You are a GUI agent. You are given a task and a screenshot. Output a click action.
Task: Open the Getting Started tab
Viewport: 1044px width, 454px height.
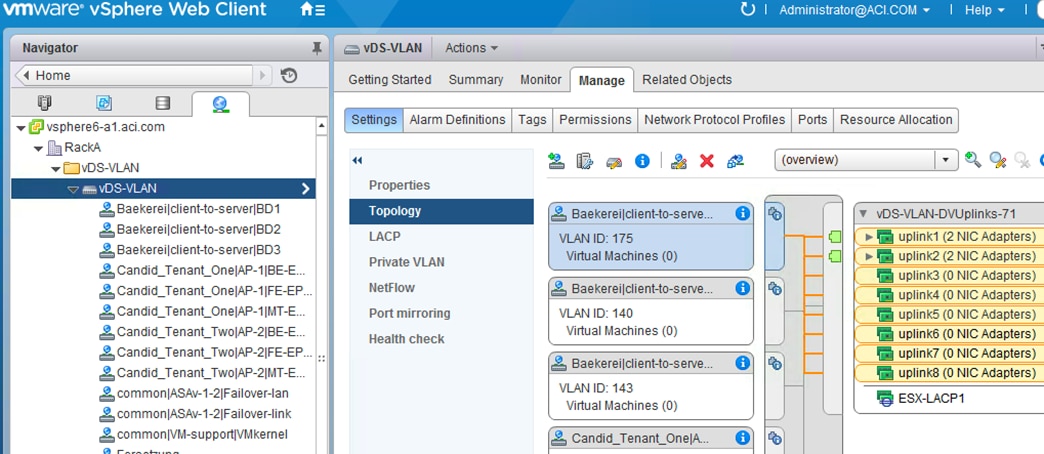click(390, 79)
